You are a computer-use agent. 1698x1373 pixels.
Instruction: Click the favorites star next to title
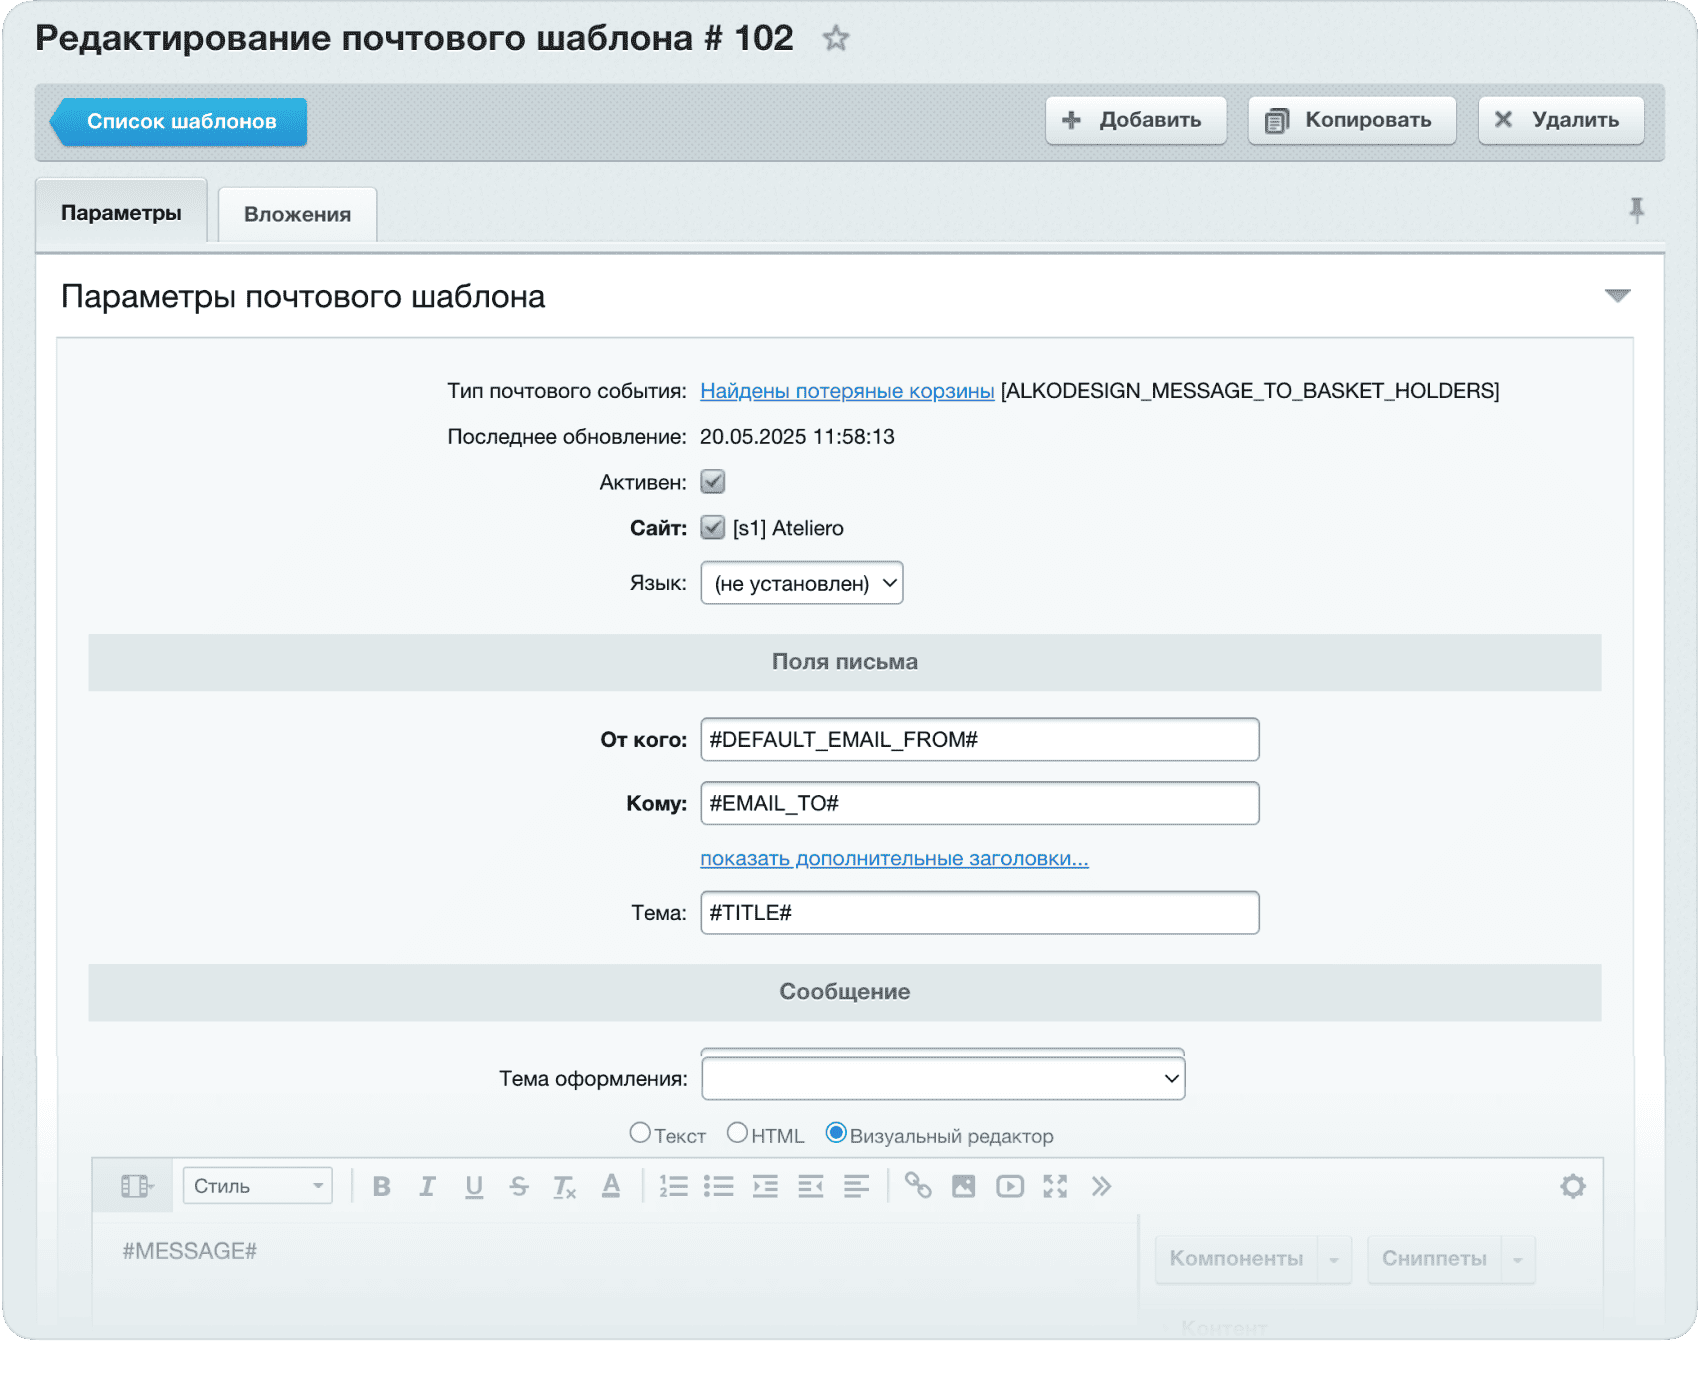click(x=835, y=39)
